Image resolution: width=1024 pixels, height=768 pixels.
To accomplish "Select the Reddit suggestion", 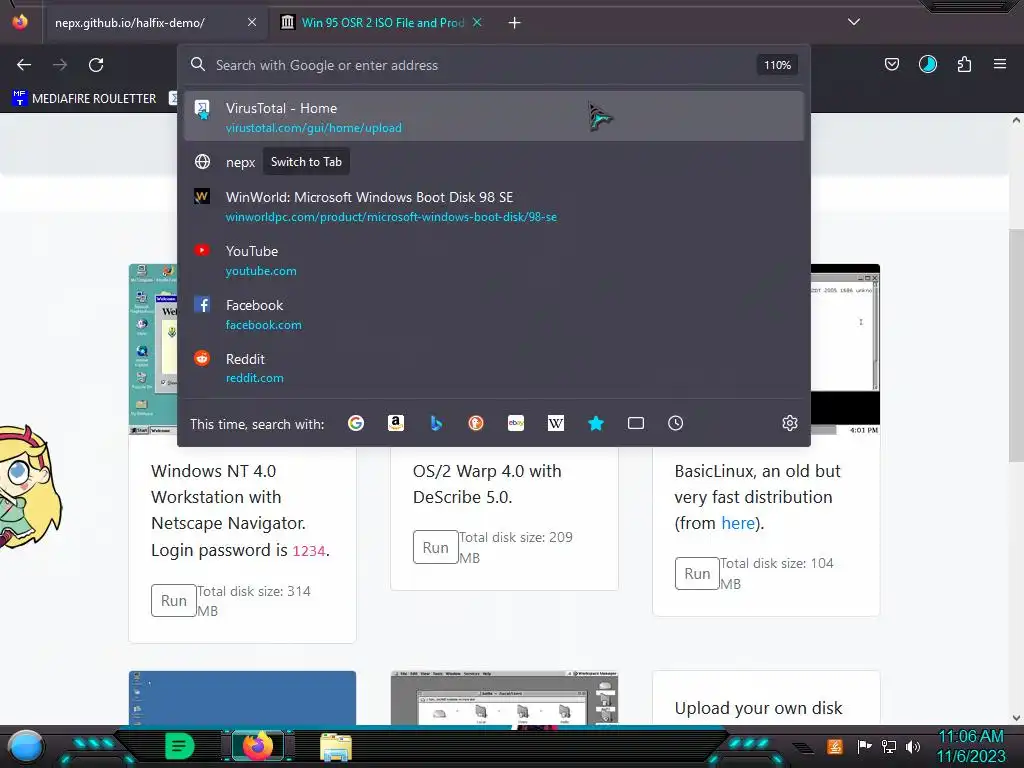I will click(x=494, y=368).
